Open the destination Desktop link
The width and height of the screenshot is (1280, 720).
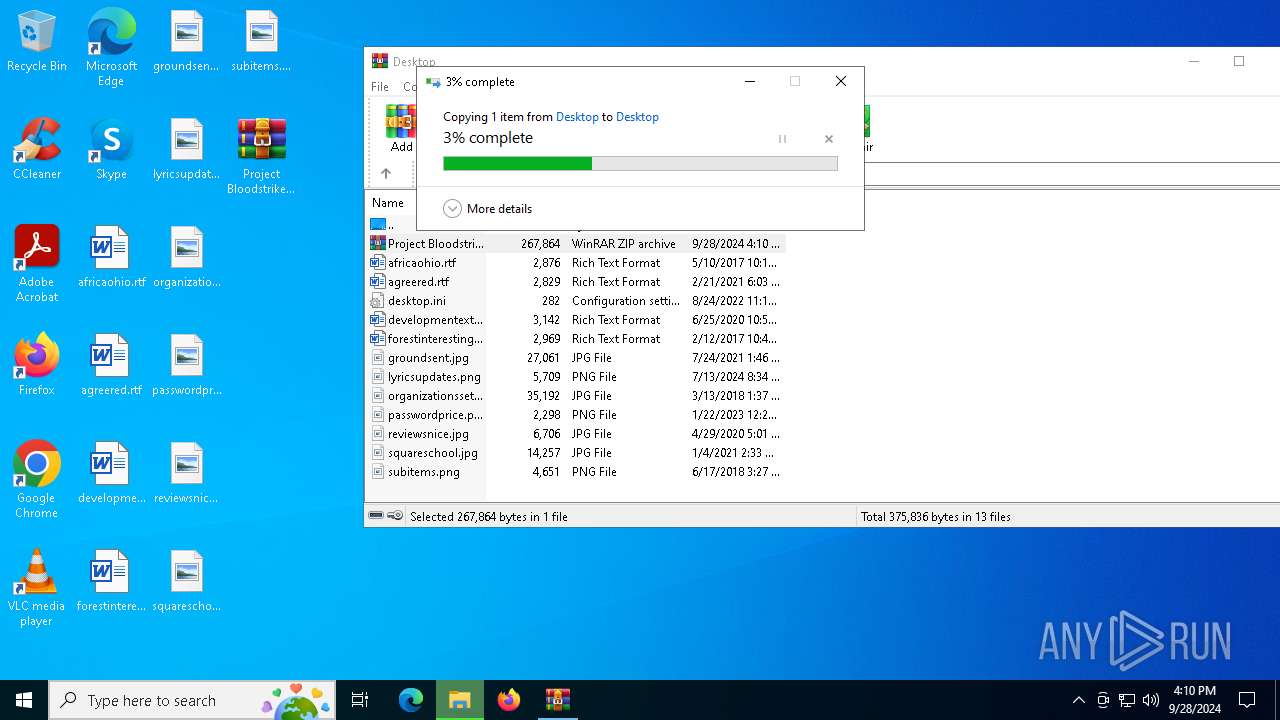(637, 117)
